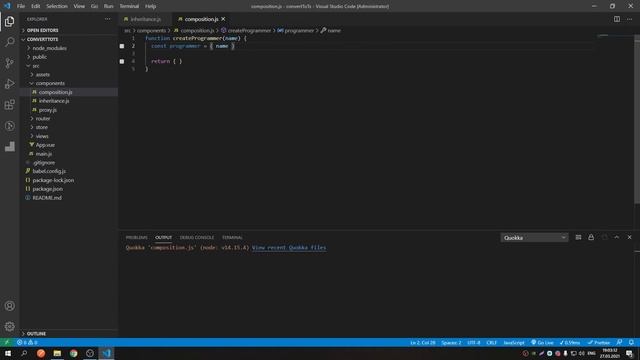640x360 pixels.
Task: Open the Extensions view
Action: tap(9, 104)
